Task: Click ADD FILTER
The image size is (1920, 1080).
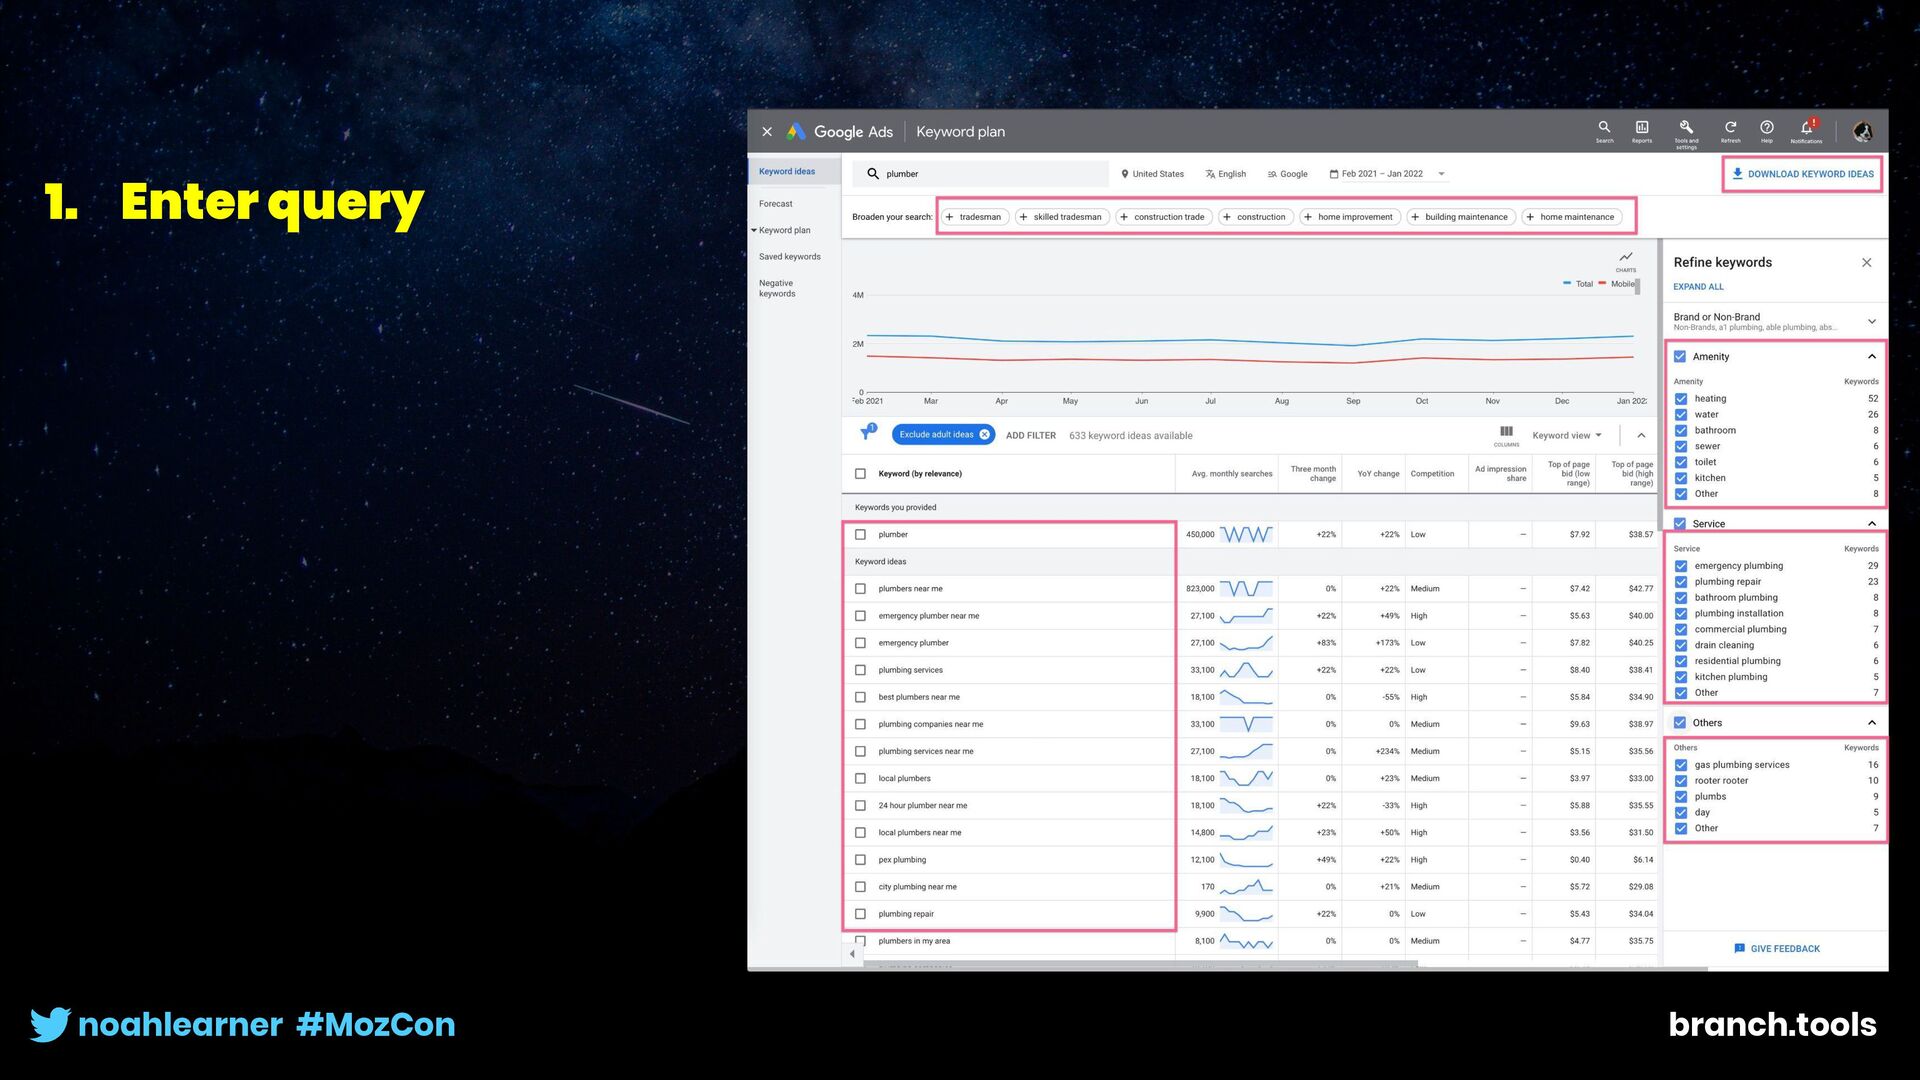Action: click(1030, 436)
